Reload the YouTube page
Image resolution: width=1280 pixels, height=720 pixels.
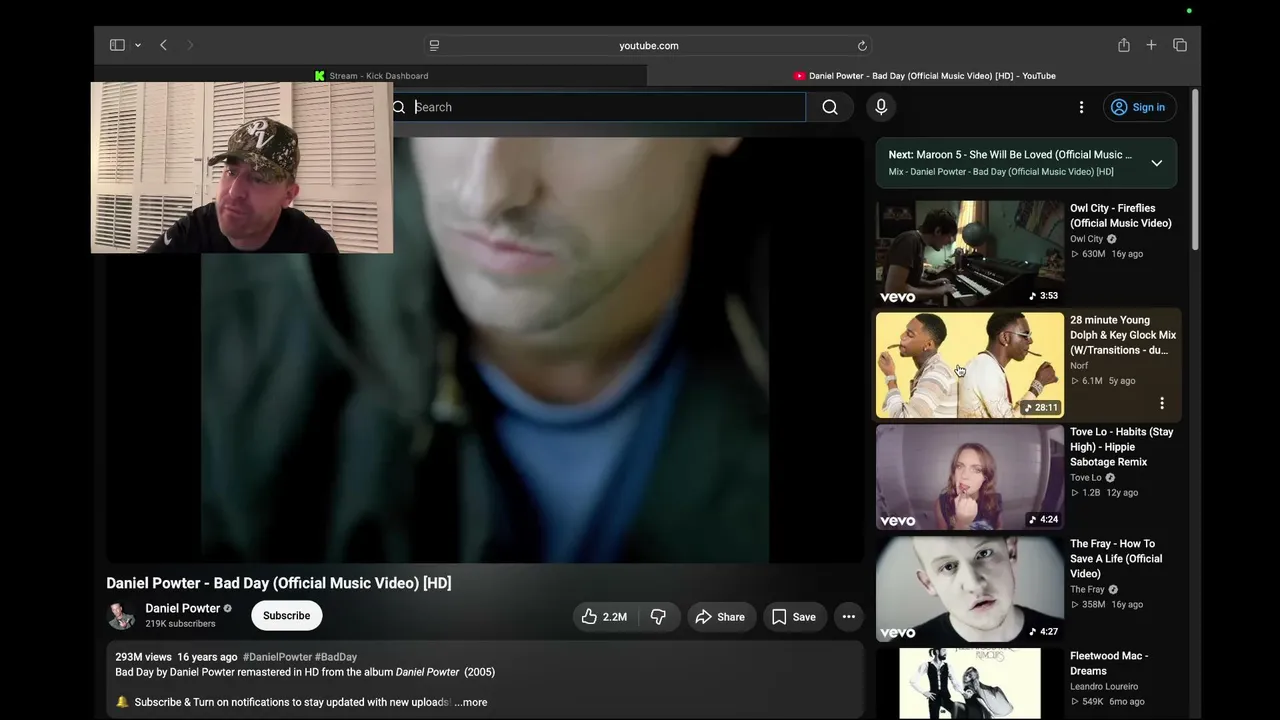[862, 45]
